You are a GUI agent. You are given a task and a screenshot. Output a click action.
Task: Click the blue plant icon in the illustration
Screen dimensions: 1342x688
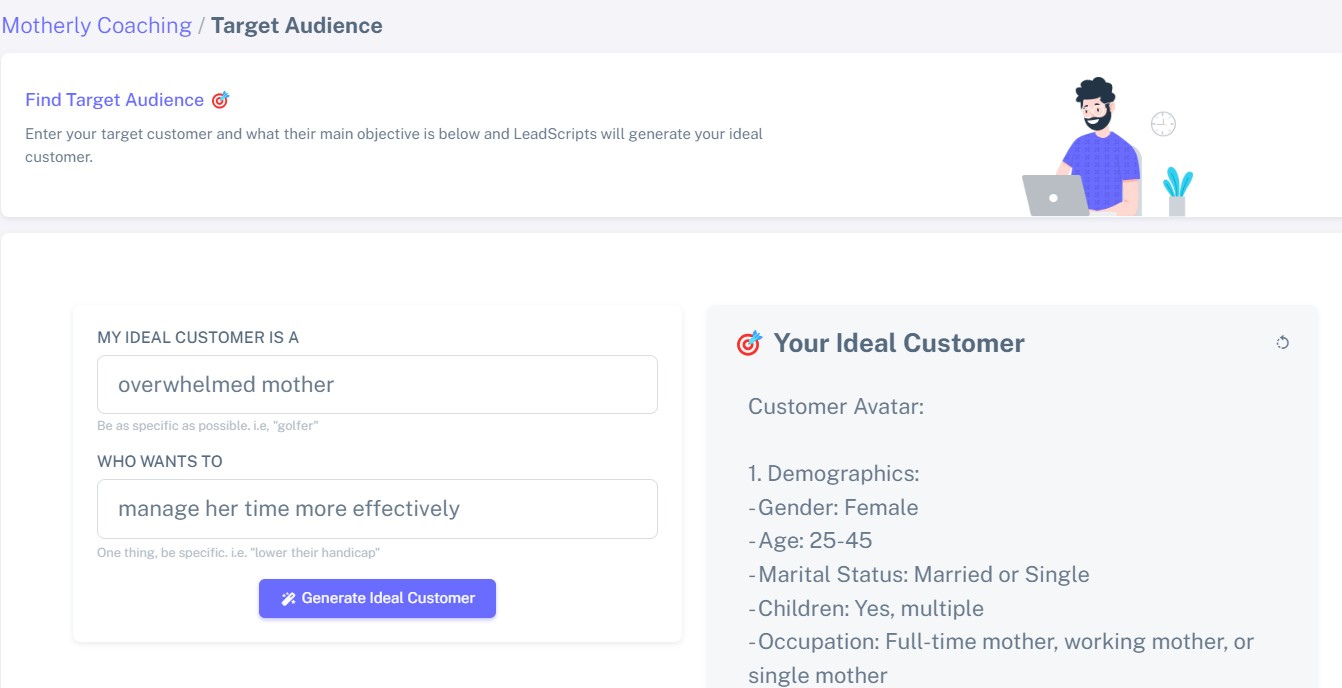pyautogui.click(x=1177, y=188)
